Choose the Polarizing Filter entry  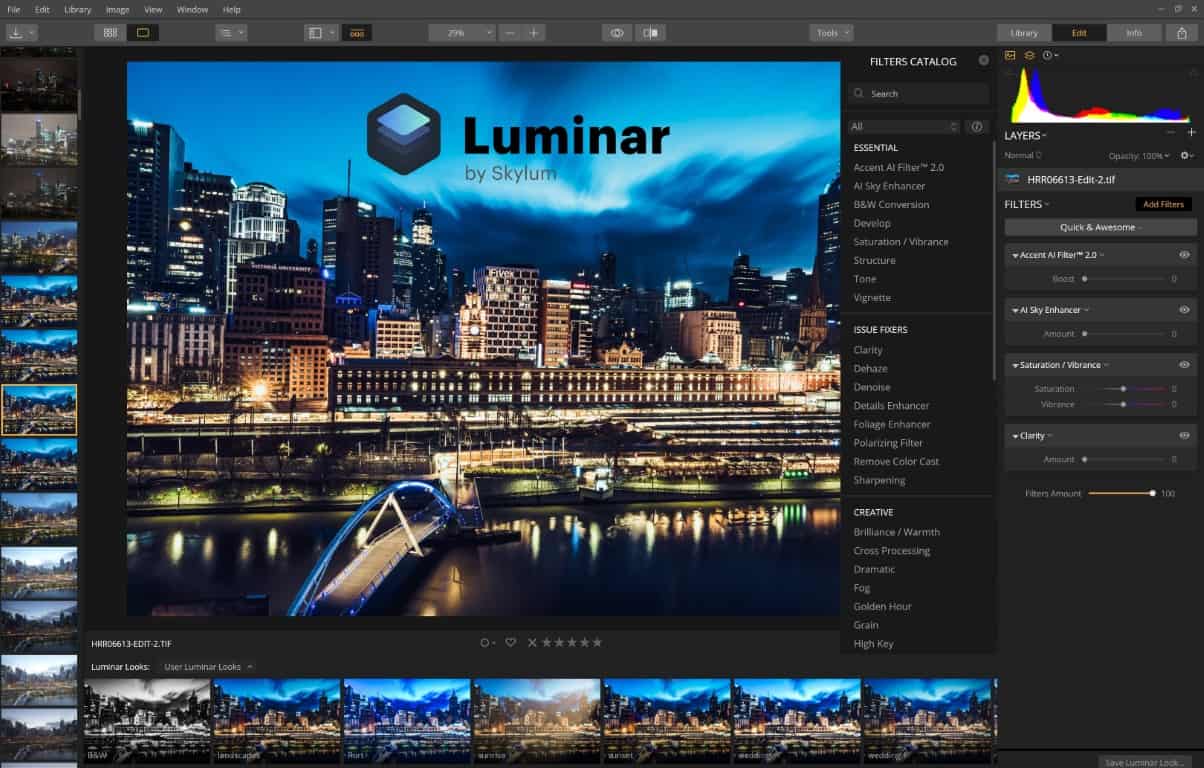click(888, 443)
